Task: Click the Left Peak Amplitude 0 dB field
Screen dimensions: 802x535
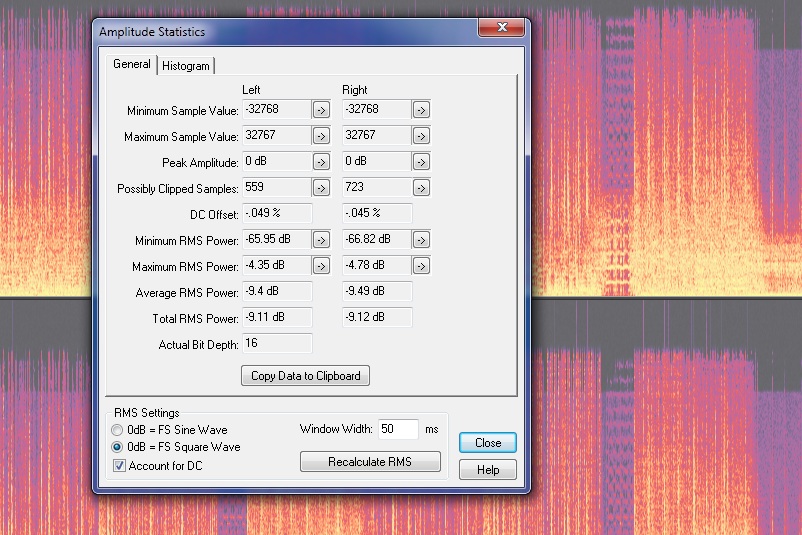Action: pos(277,162)
